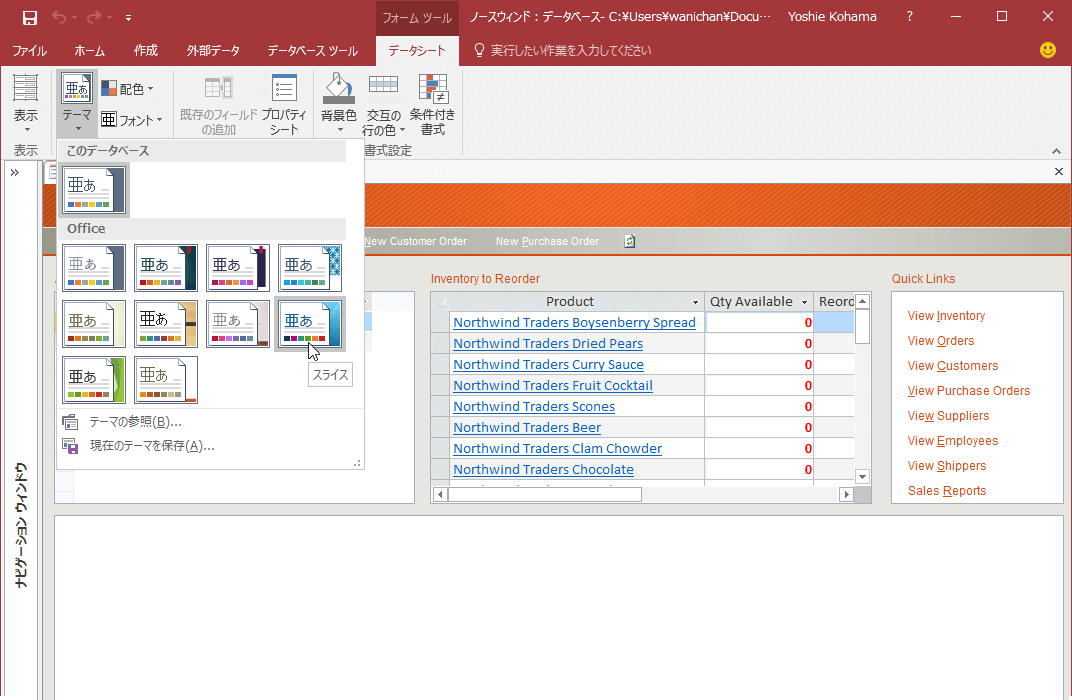
Task: Open Northwind Traders Boysenberry Spread link
Action: pos(574,323)
